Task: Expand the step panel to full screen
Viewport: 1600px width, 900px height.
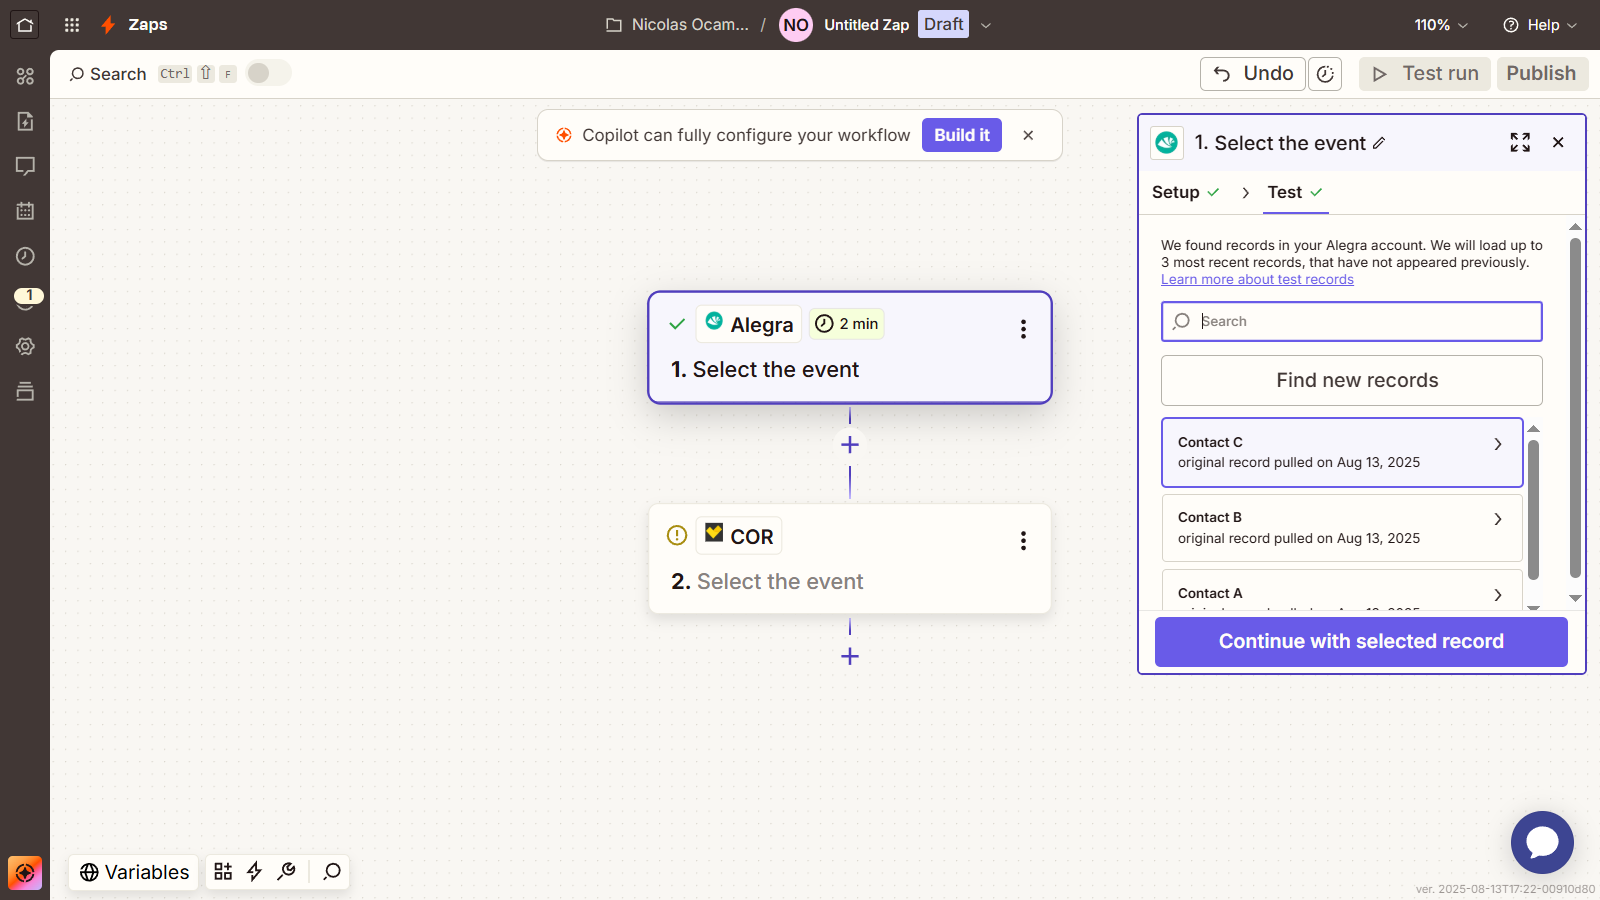Action: [1520, 143]
